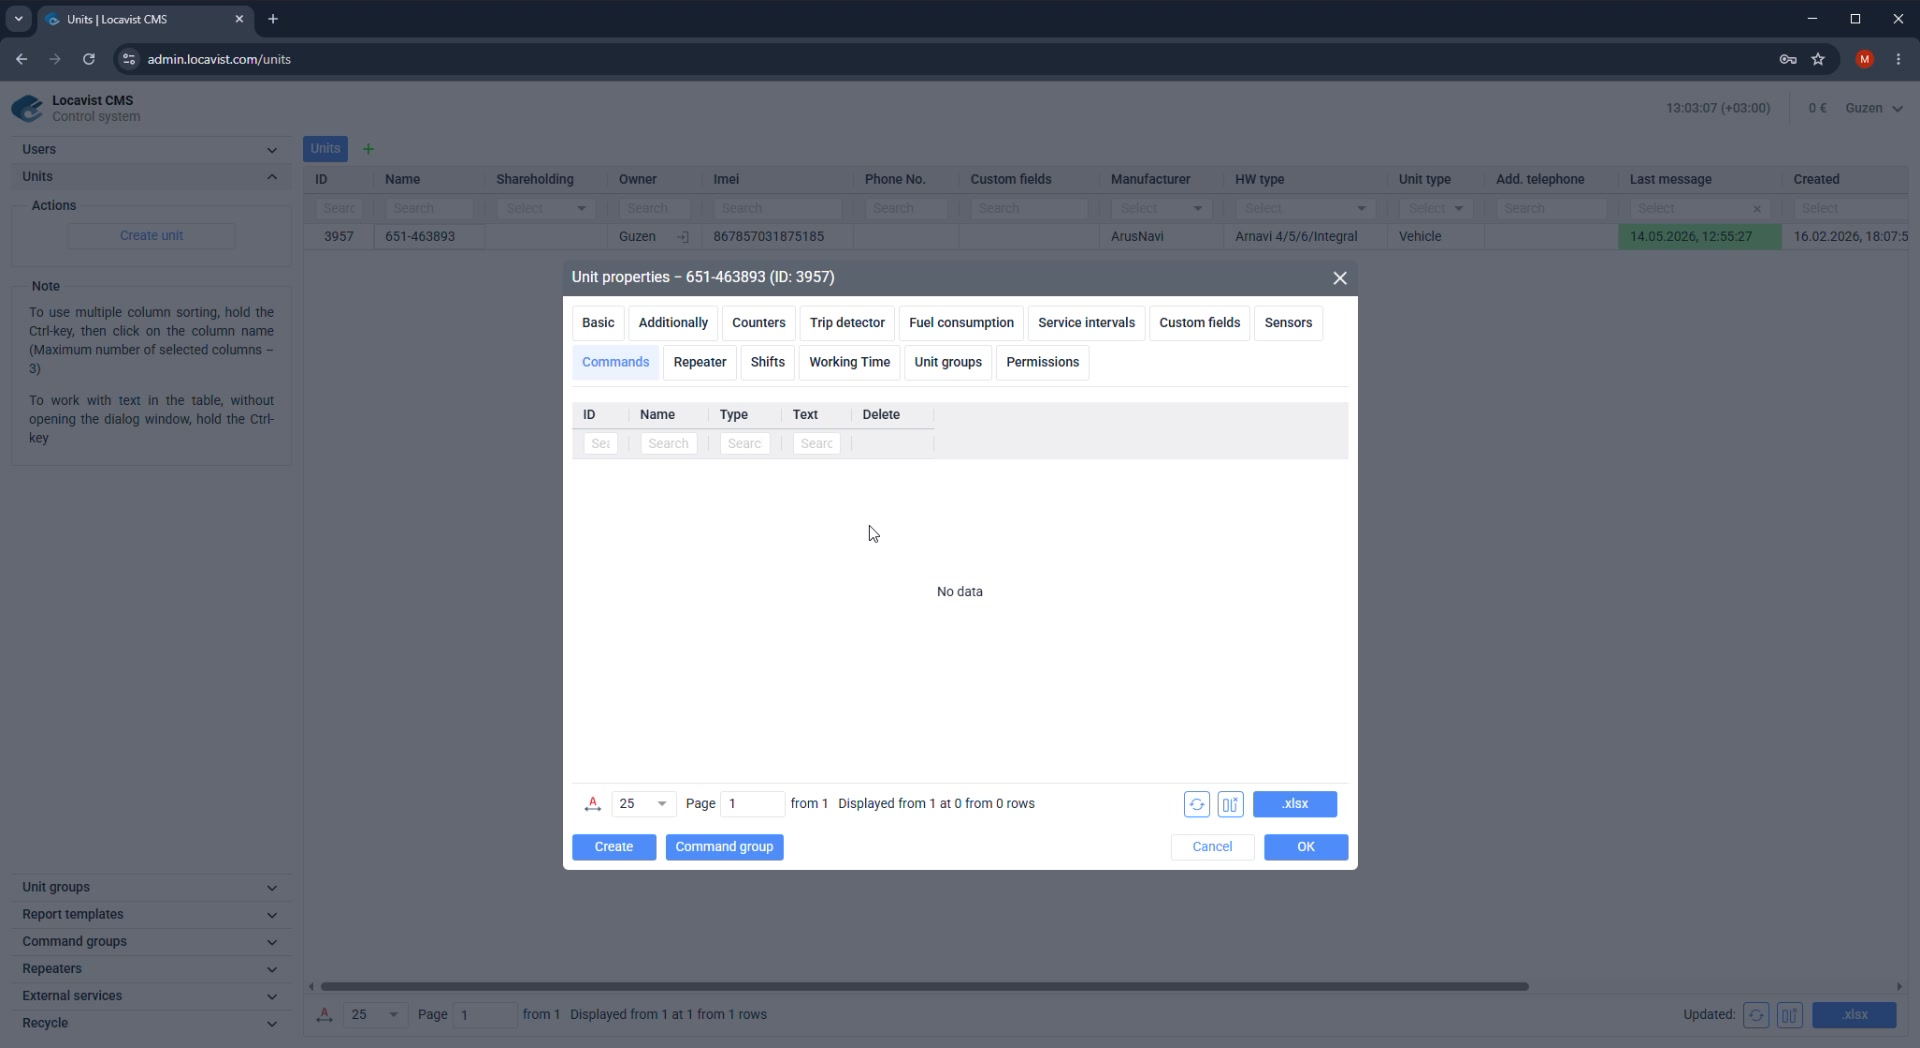
Task: Clear the Last message filter with the x icon
Action: pos(1757,209)
